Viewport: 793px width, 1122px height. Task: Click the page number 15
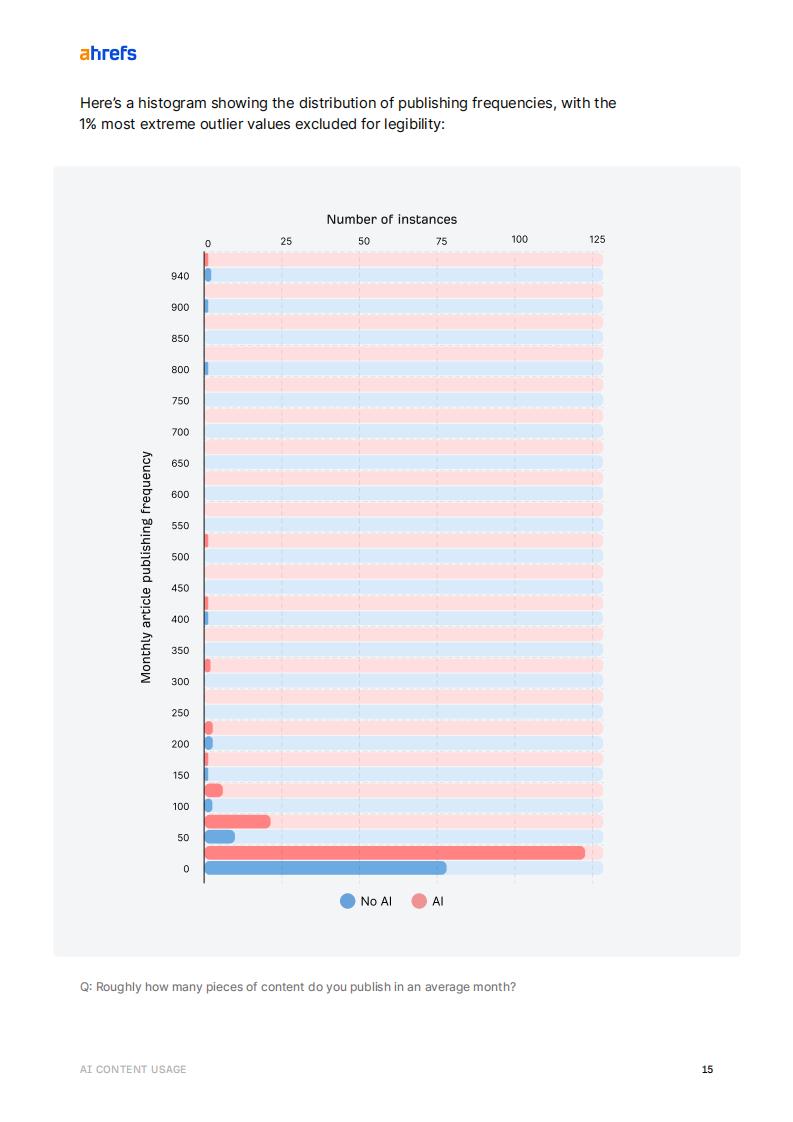(707, 1069)
